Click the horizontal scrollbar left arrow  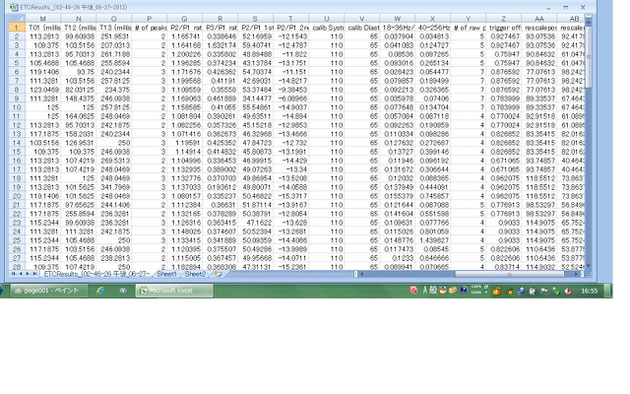[x=362, y=274]
